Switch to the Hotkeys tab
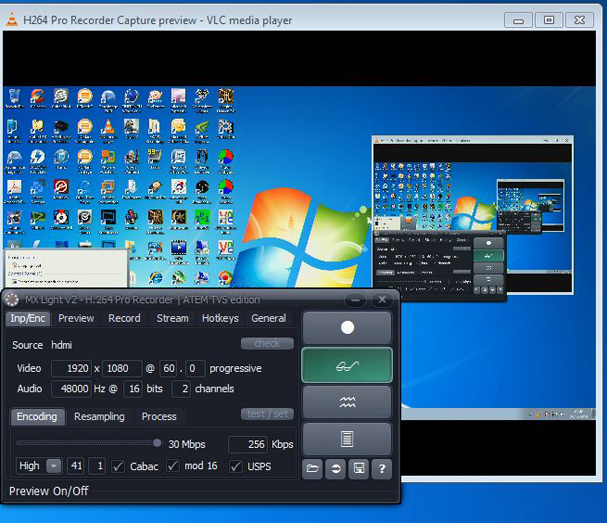 [x=220, y=318]
